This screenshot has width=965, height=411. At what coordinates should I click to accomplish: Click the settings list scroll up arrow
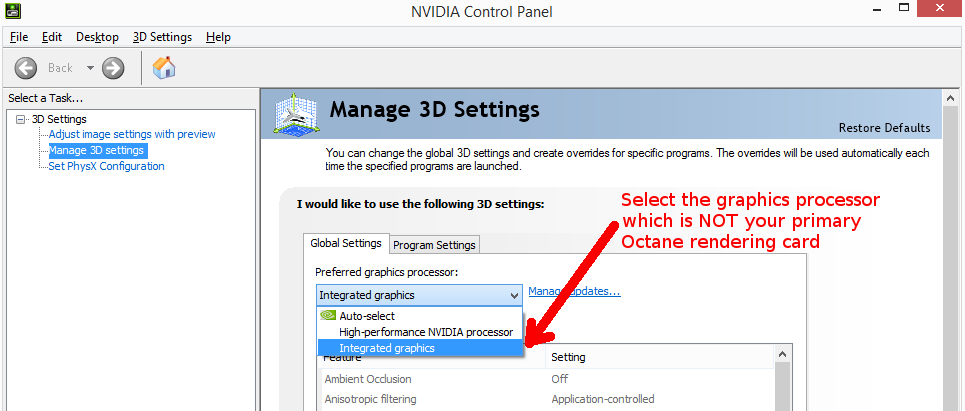pyautogui.click(x=782, y=354)
